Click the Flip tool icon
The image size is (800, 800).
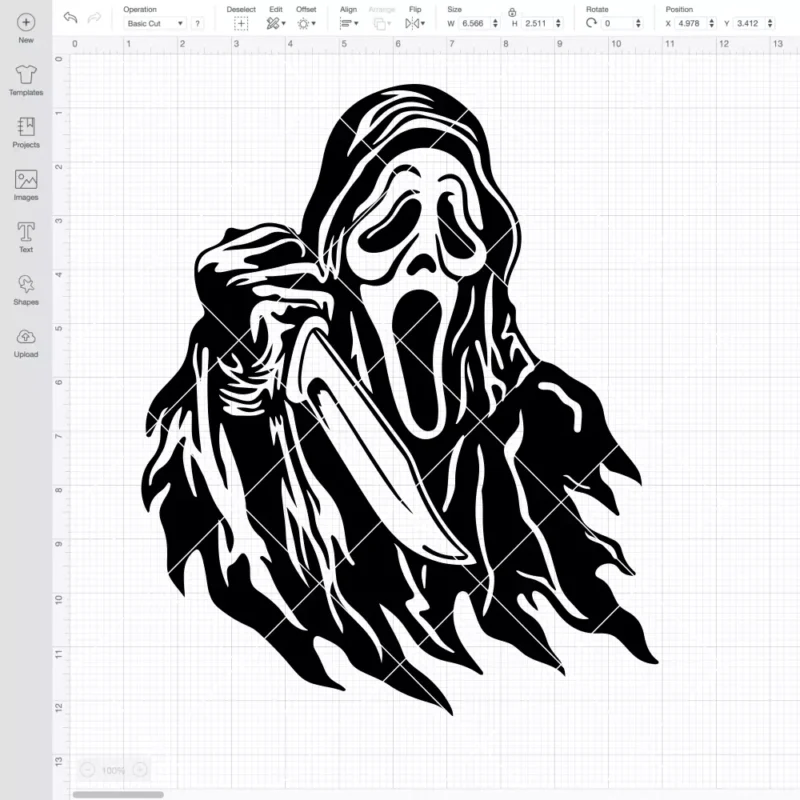412,23
